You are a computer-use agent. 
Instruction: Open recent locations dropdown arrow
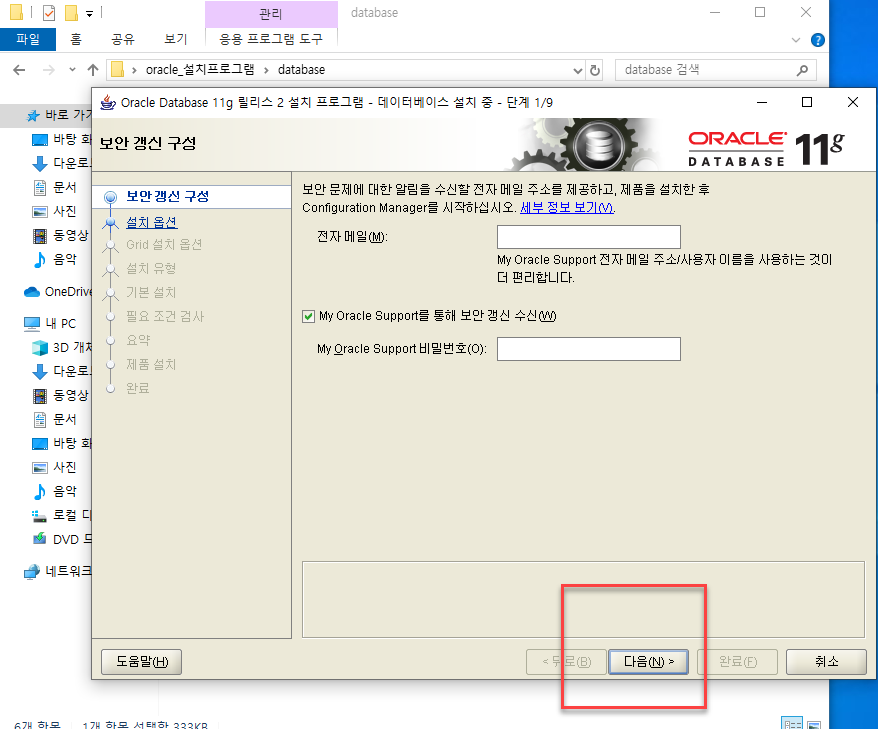pyautogui.click(x=72, y=70)
